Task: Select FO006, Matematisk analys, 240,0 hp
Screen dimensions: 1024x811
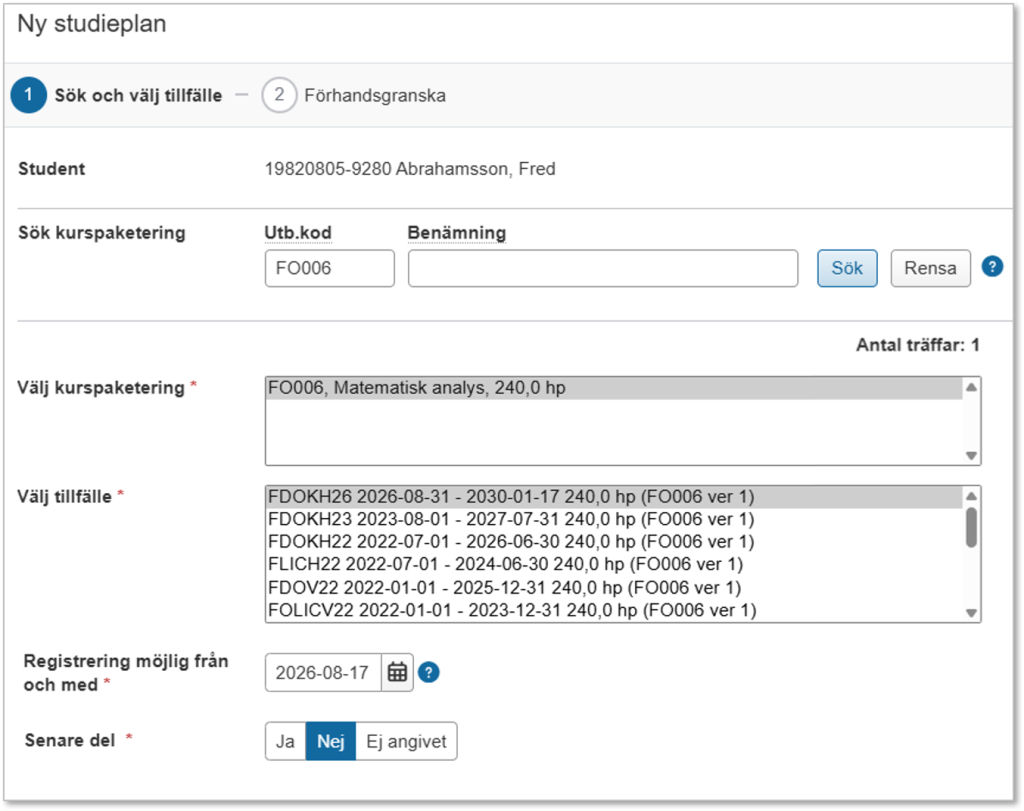Action: (614, 388)
